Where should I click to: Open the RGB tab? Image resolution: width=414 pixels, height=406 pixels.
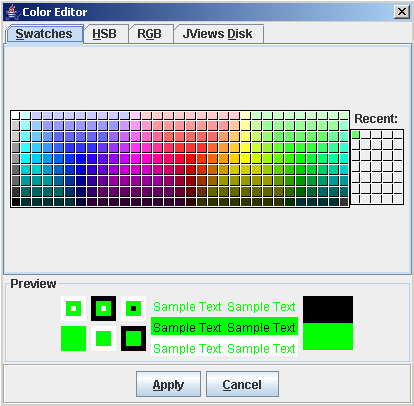click(x=150, y=34)
